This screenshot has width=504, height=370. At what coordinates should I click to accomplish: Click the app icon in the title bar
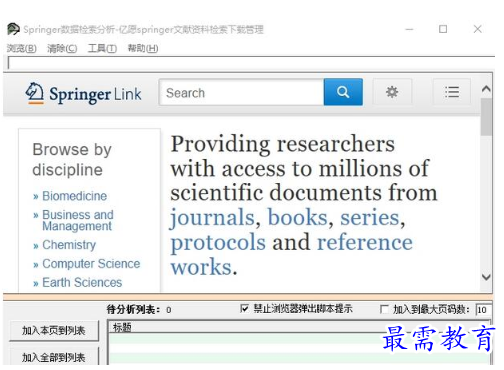pos(13,29)
